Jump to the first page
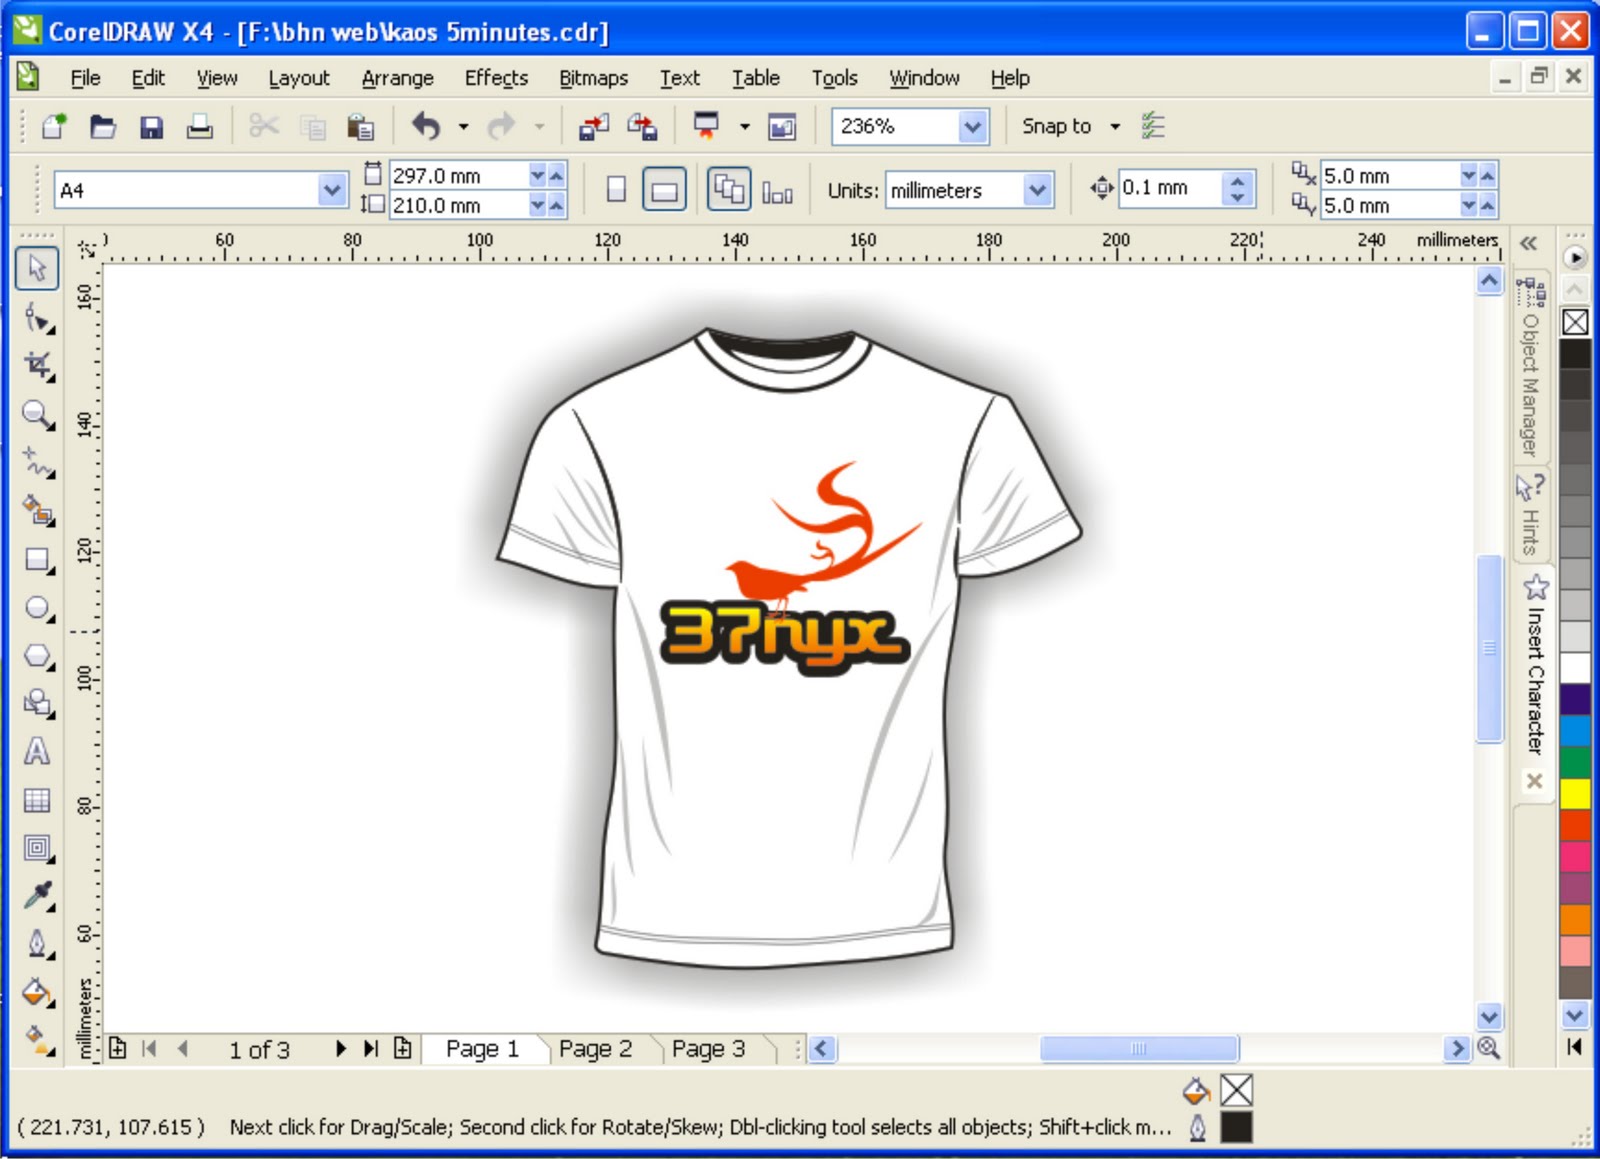The image size is (1600, 1159). (x=150, y=1048)
